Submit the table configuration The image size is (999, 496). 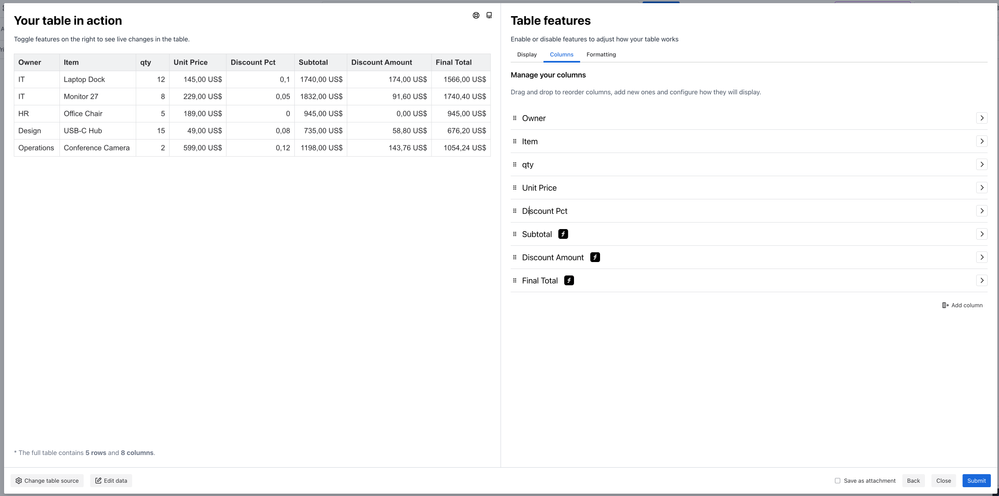click(976, 481)
